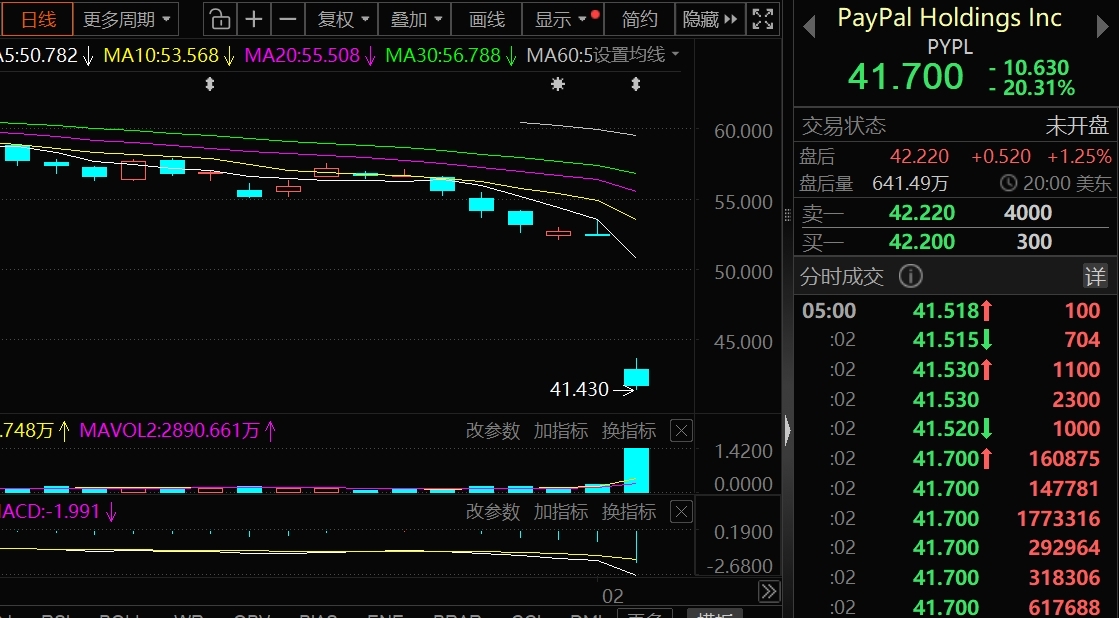Go to previous stock with left arrow
1119x618 pixels.
(x=809, y=27)
